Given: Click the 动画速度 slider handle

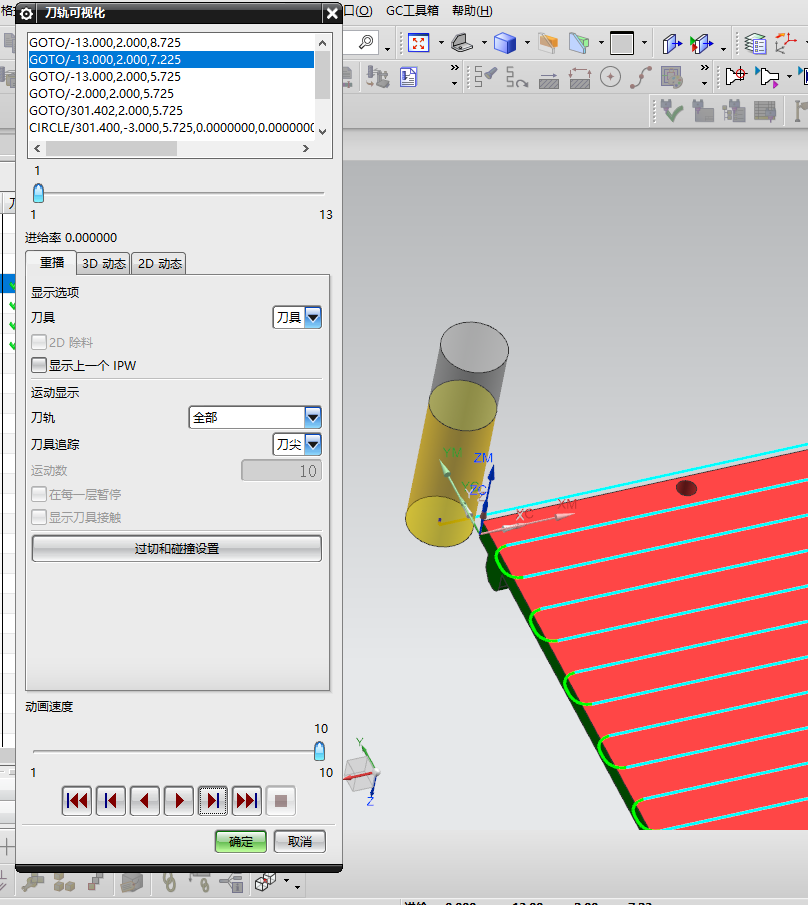Looking at the screenshot, I should pyautogui.click(x=319, y=751).
